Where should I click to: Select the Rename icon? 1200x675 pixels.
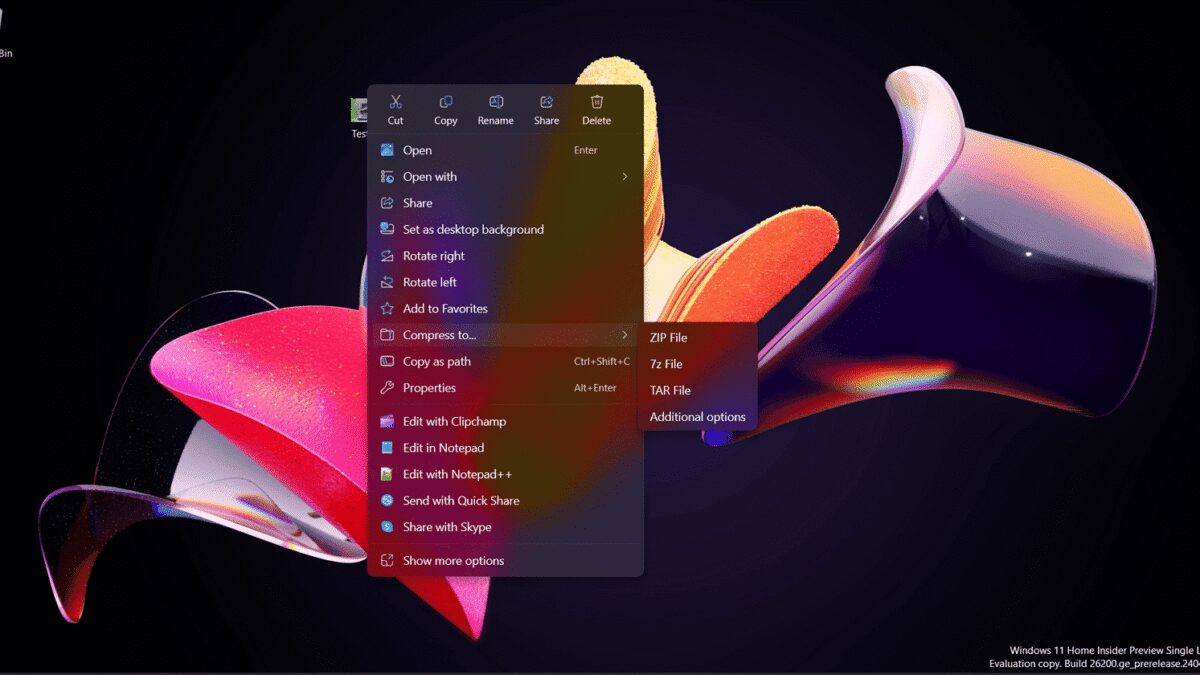[496, 100]
